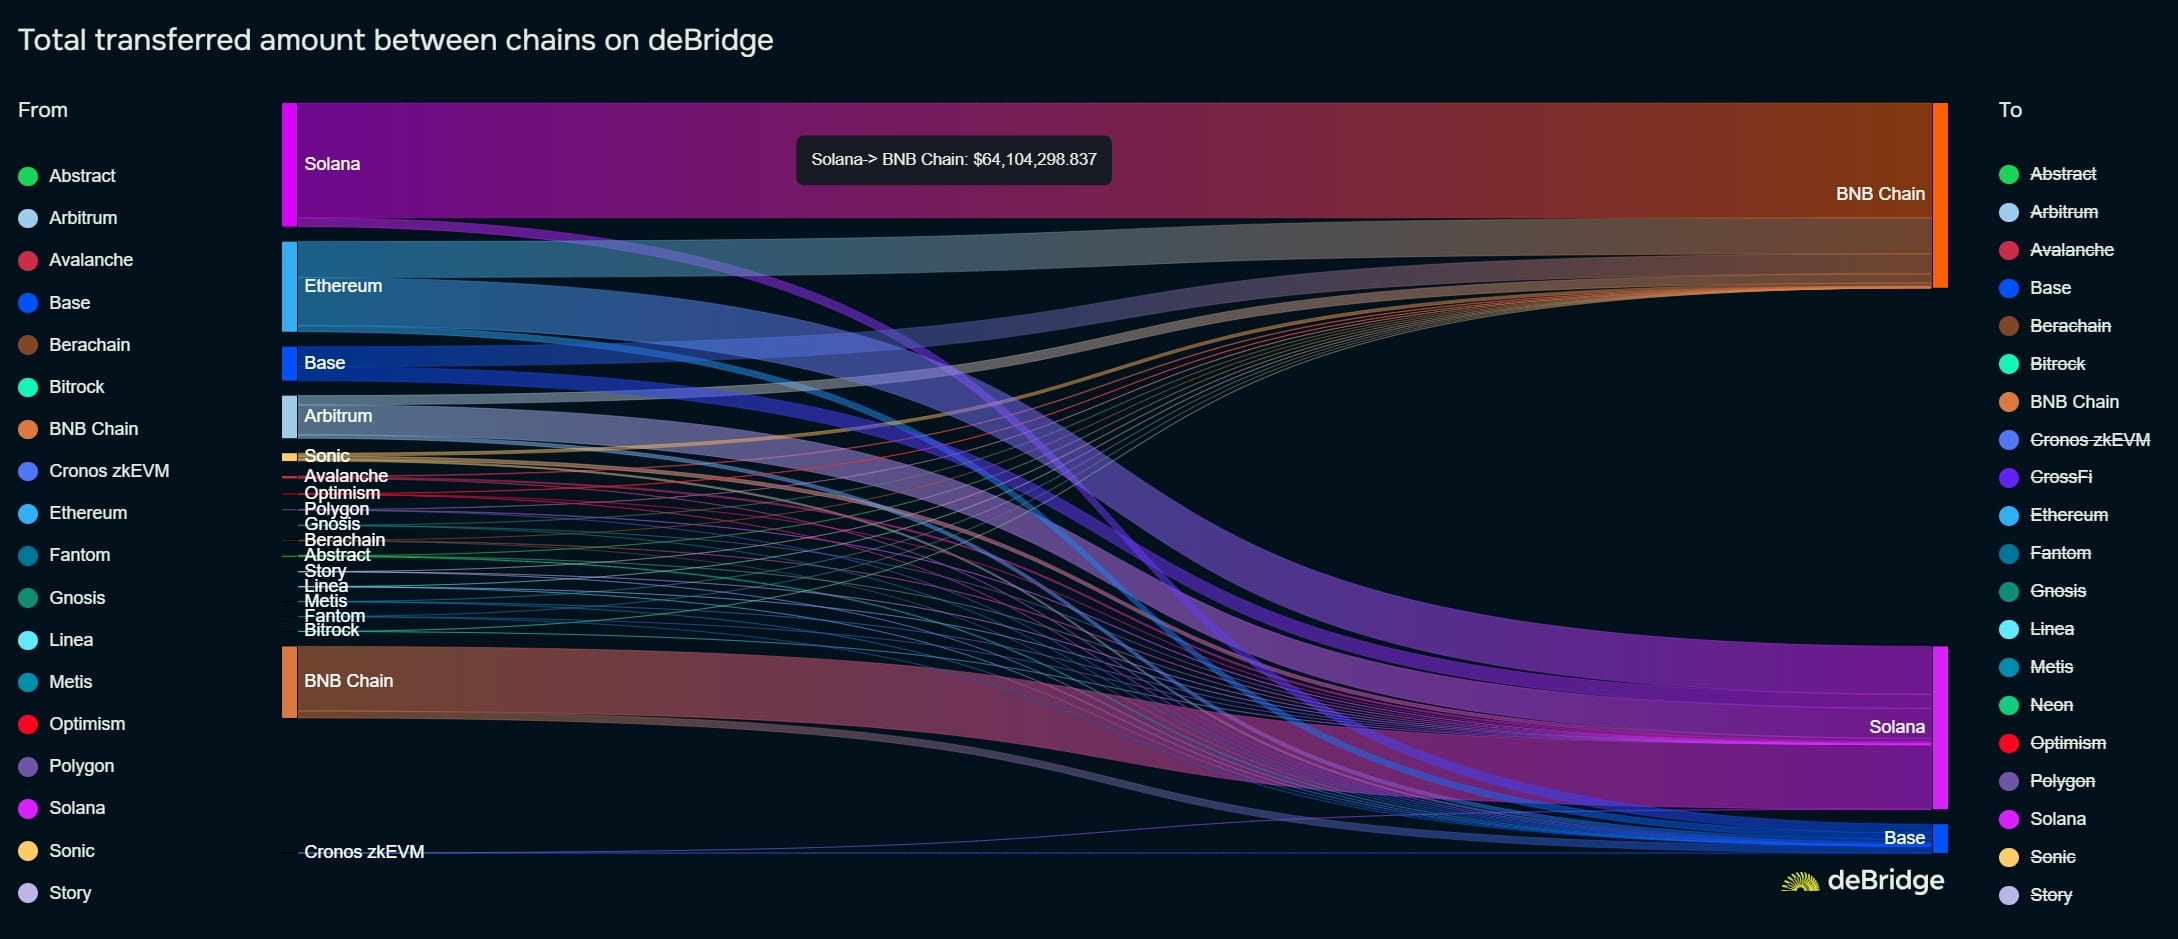
Task: Enable Bitrock in the To legend
Action: tap(2042, 364)
